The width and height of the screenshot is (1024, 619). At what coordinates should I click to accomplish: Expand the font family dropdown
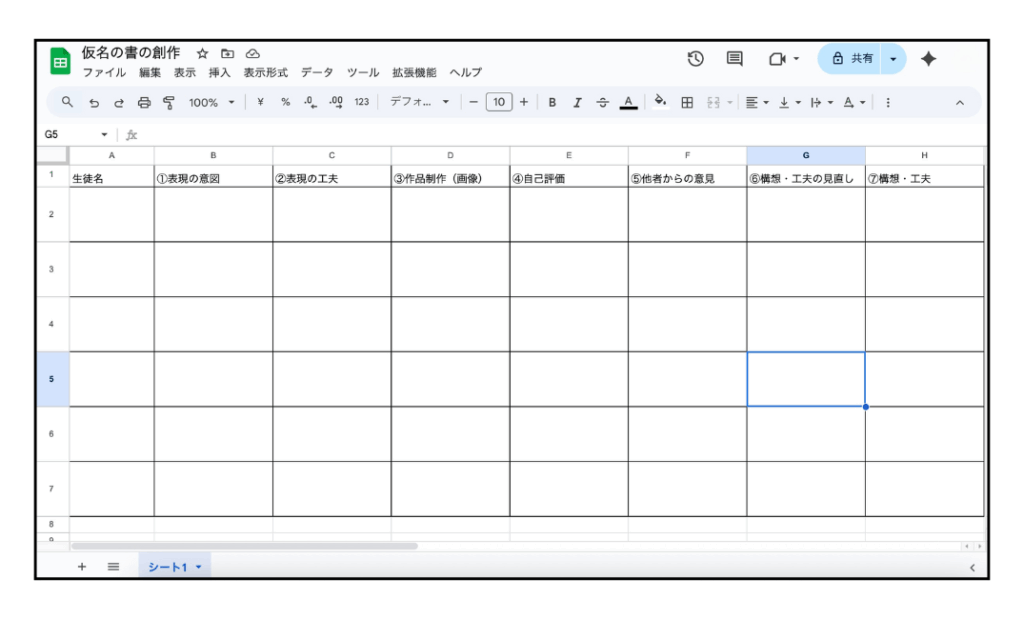coord(419,102)
